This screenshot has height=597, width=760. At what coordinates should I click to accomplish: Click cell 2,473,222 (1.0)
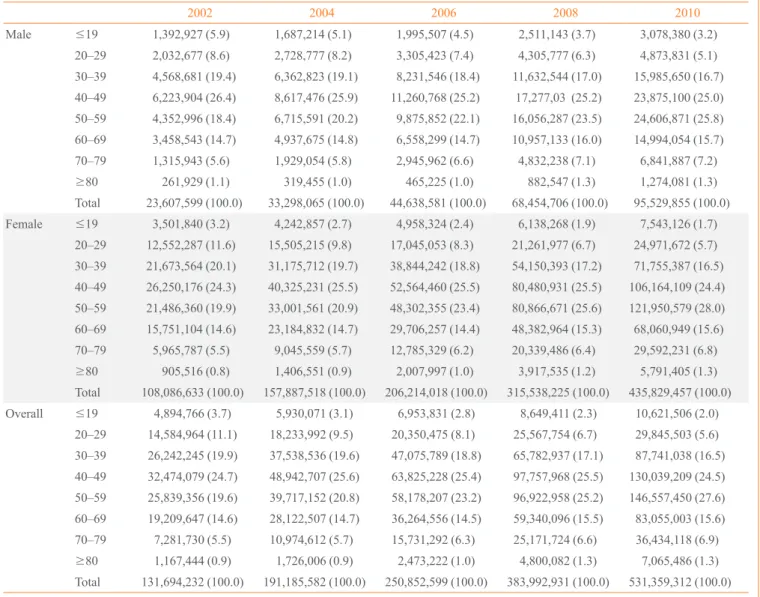(x=436, y=561)
